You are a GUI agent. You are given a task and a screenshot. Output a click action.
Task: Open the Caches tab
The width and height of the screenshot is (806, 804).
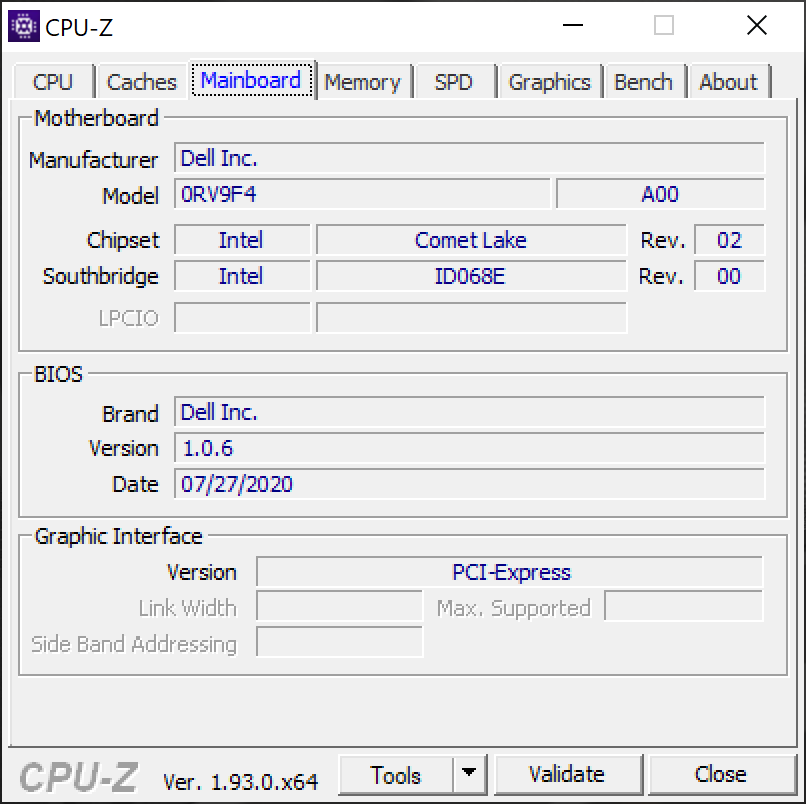coord(142,82)
